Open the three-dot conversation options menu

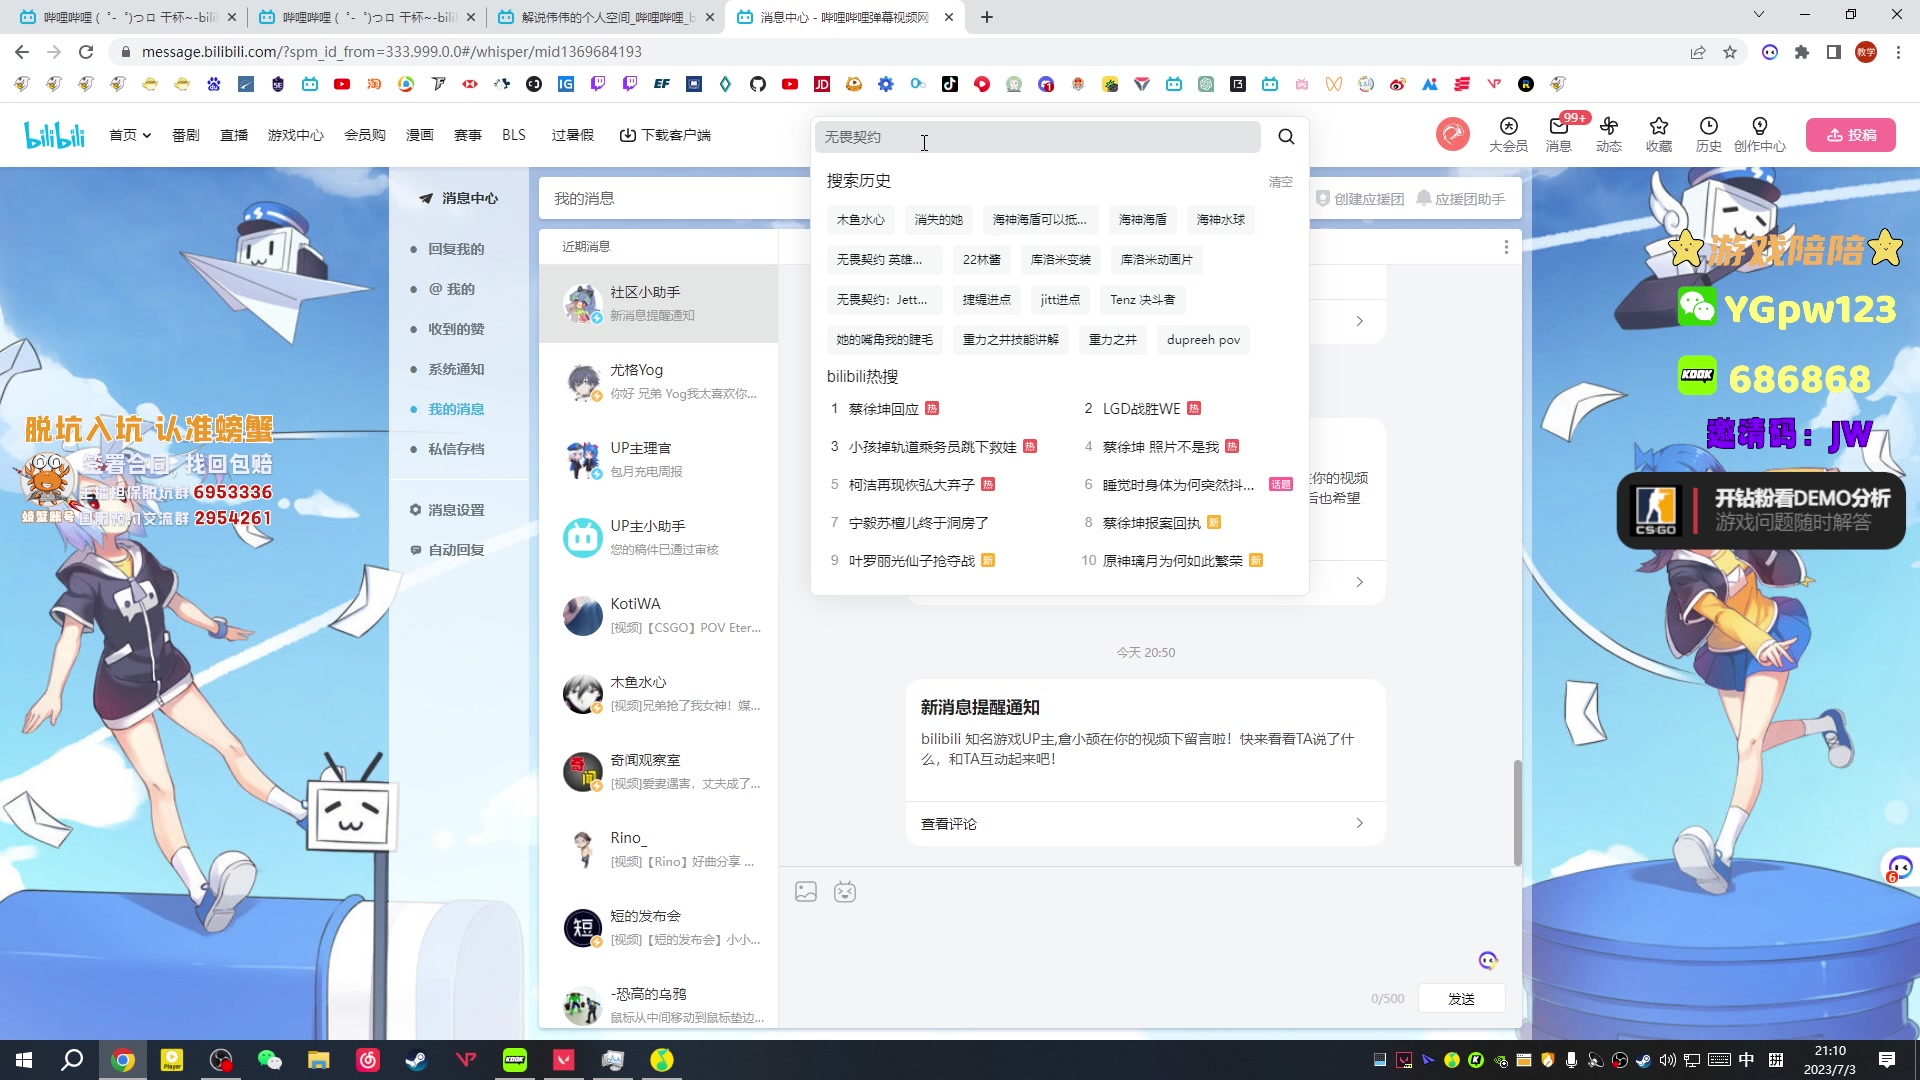point(1506,247)
